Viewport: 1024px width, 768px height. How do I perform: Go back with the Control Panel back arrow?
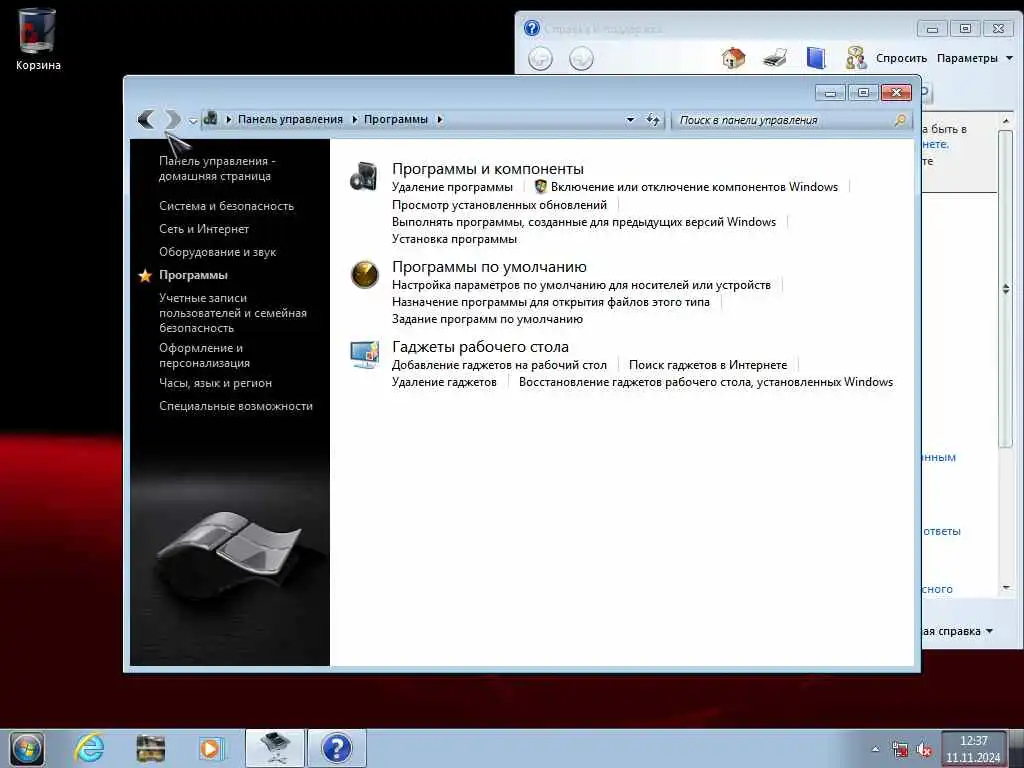146,119
